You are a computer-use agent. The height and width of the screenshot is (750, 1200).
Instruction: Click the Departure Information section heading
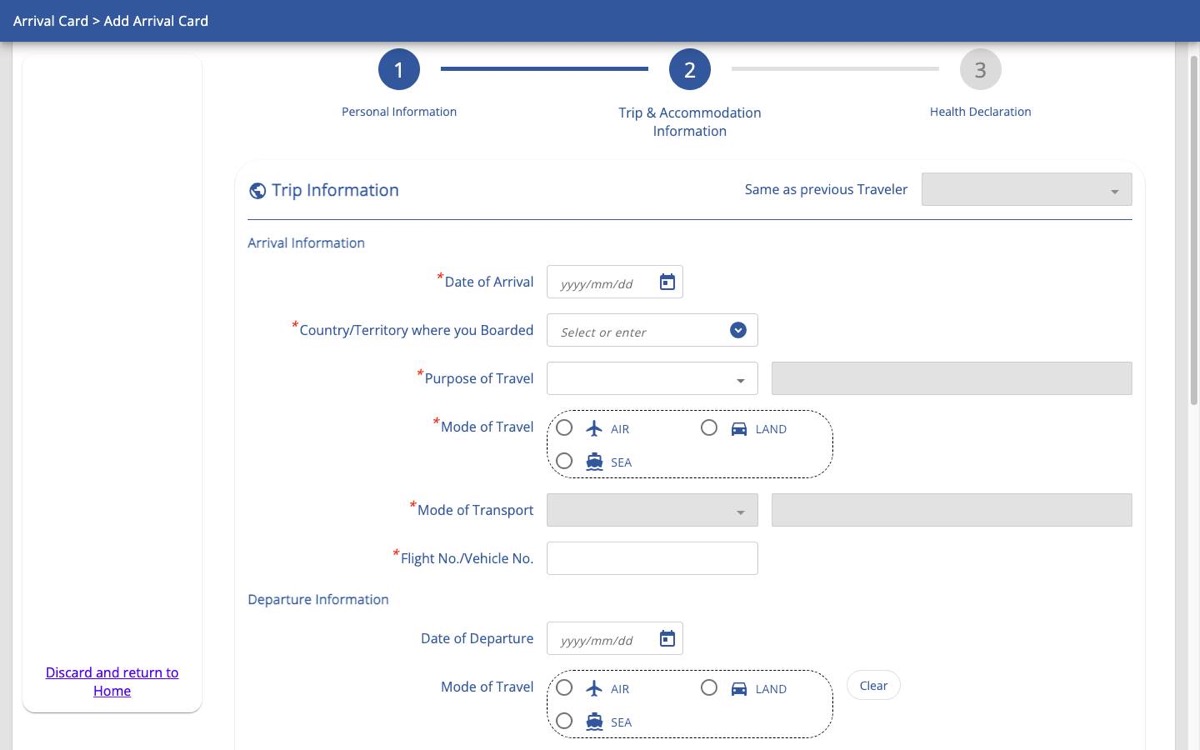(x=318, y=600)
